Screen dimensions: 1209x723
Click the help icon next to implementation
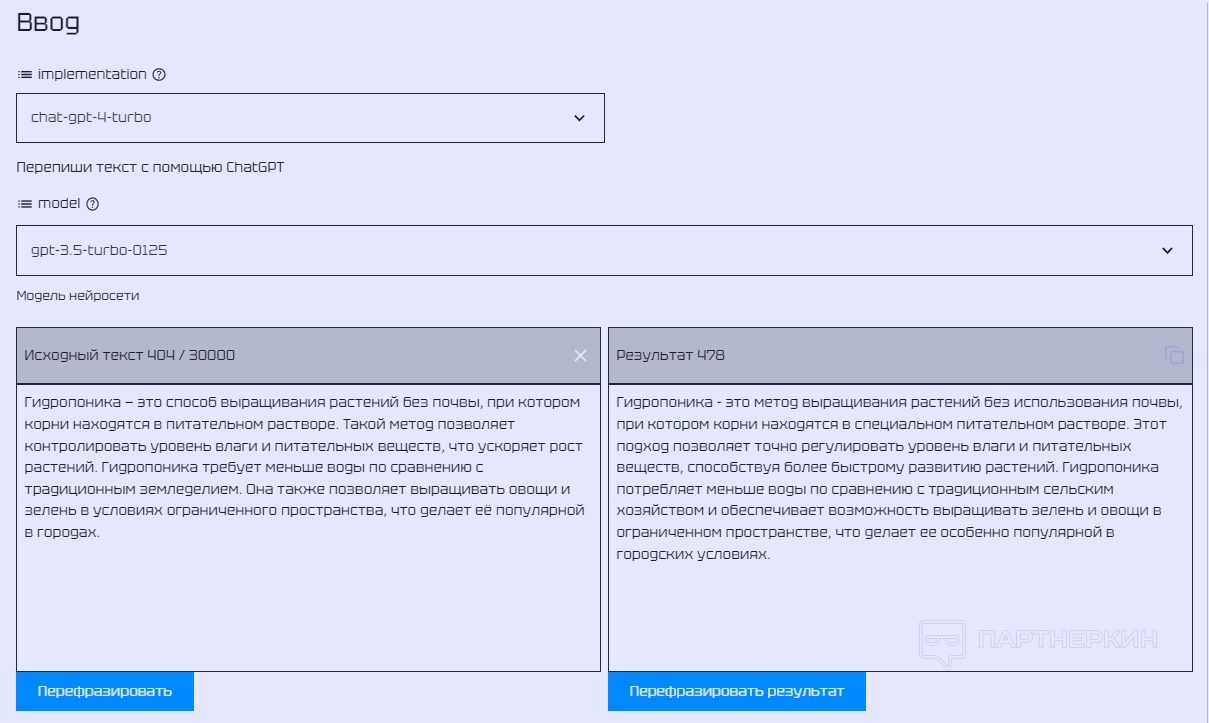[x=159, y=74]
